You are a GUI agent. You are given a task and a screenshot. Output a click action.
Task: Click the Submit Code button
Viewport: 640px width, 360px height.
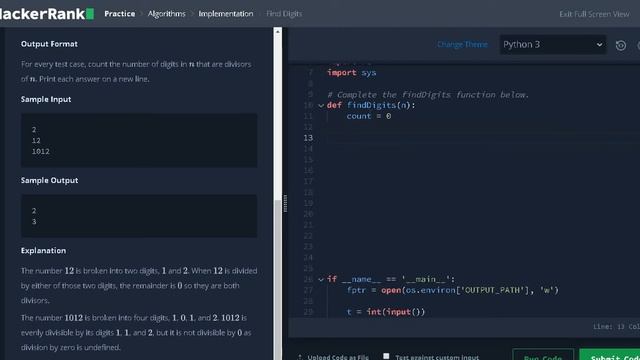[610, 355]
